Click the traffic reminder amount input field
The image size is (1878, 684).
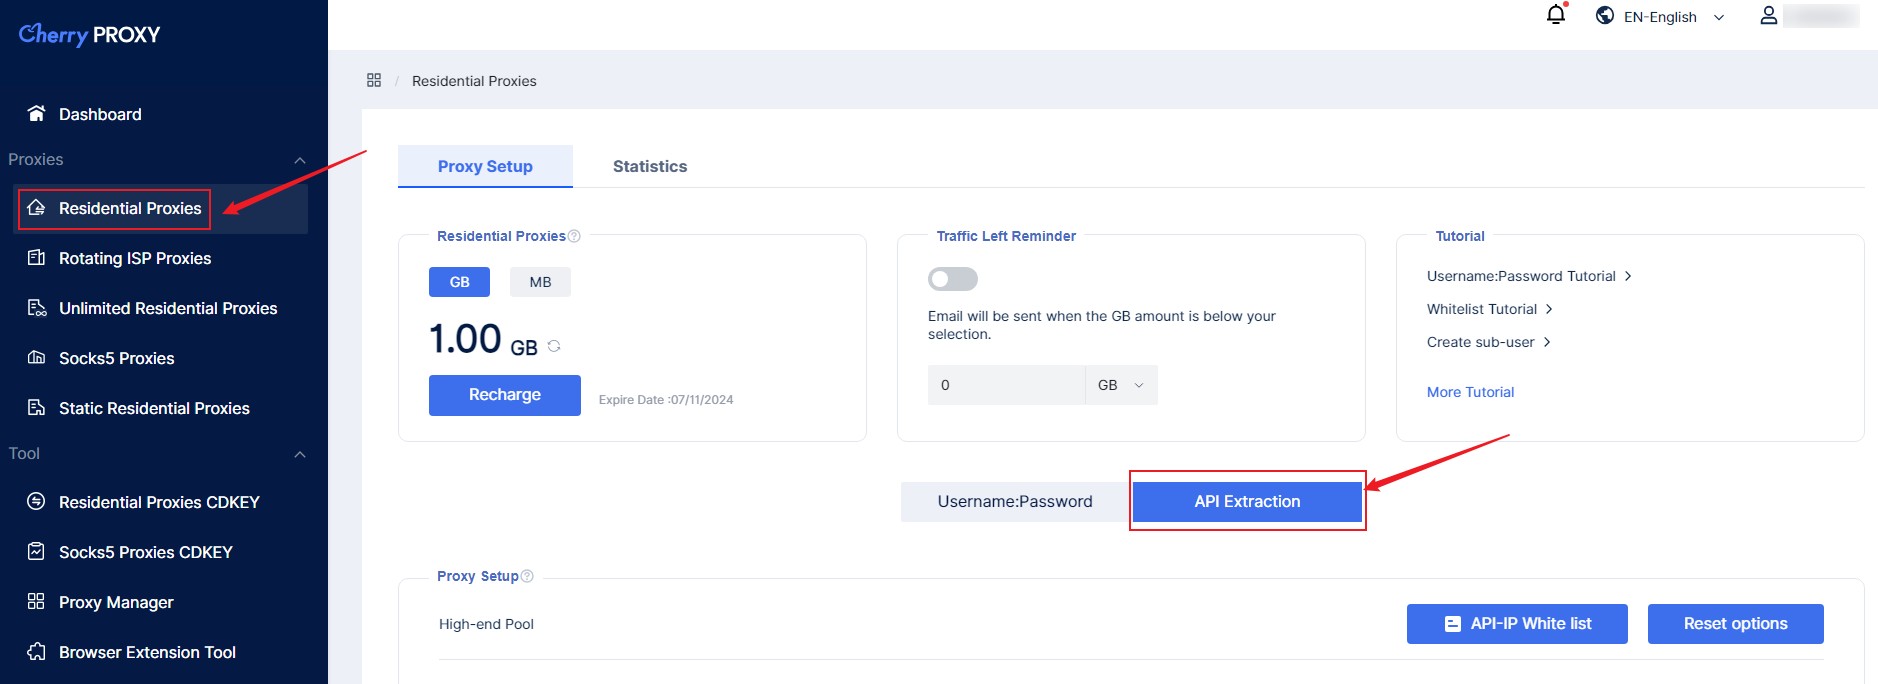point(1006,385)
